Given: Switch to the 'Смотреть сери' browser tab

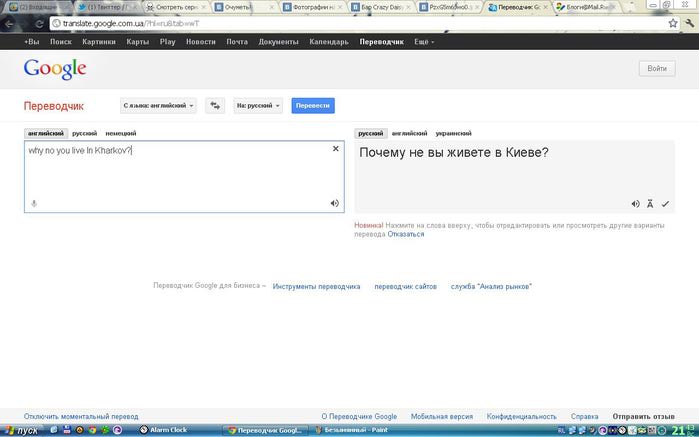Looking at the screenshot, I should click(177, 7).
